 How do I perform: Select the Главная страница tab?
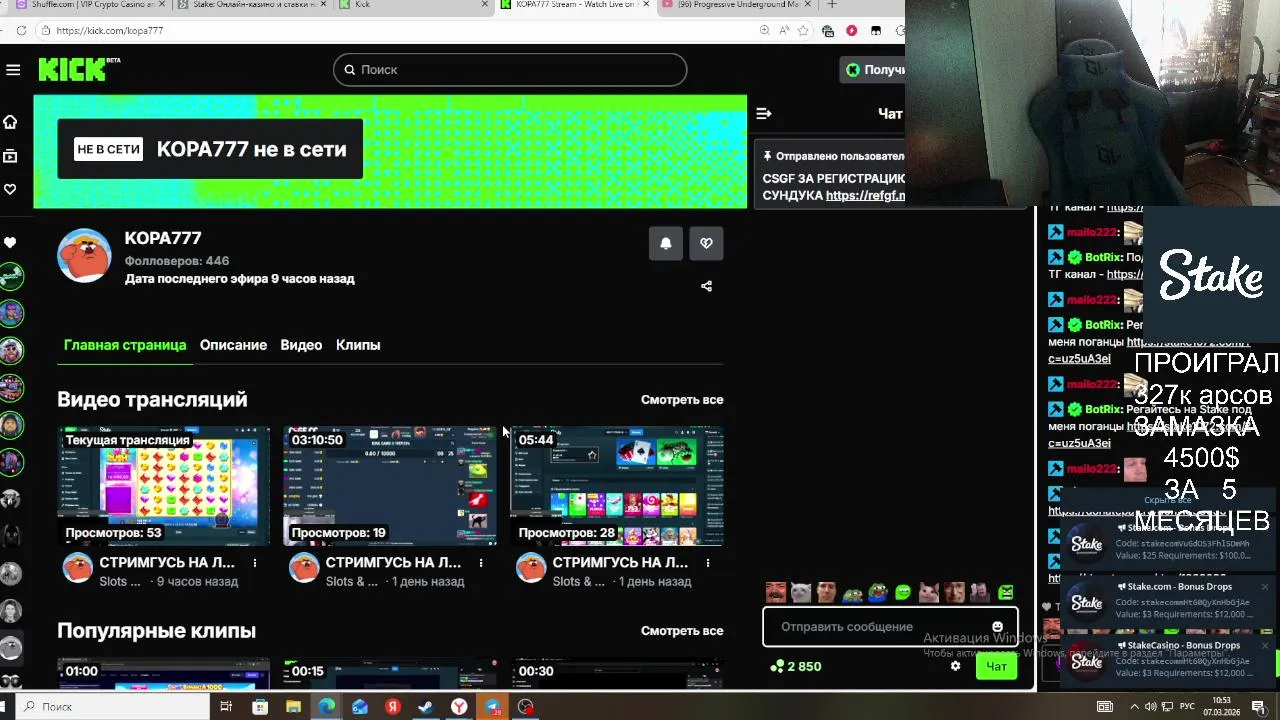[125, 345]
